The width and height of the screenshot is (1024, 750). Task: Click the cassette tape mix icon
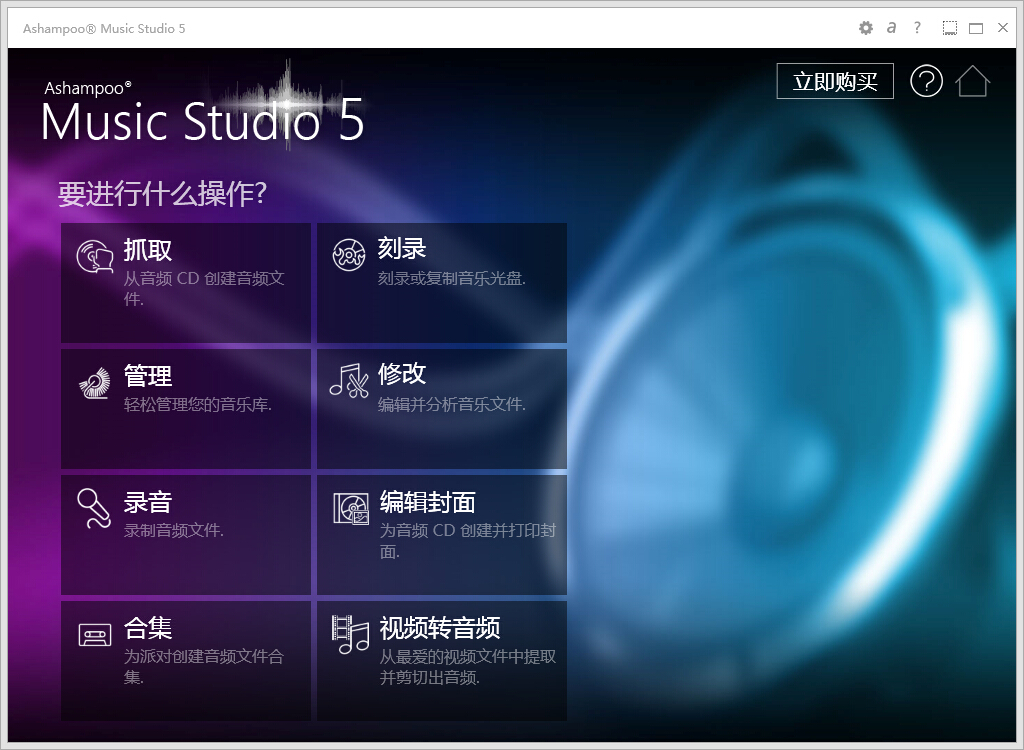(x=95, y=635)
